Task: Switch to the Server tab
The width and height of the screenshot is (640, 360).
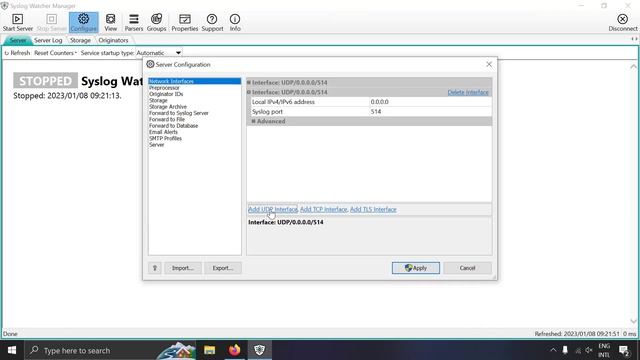Action: tap(18, 40)
